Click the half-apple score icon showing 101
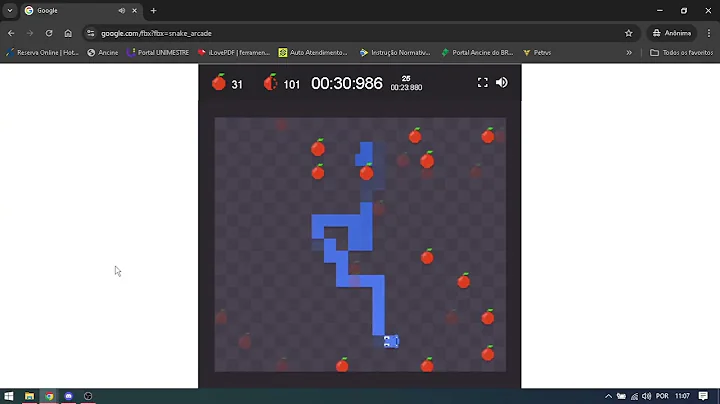This screenshot has height=404, width=720. [270, 82]
